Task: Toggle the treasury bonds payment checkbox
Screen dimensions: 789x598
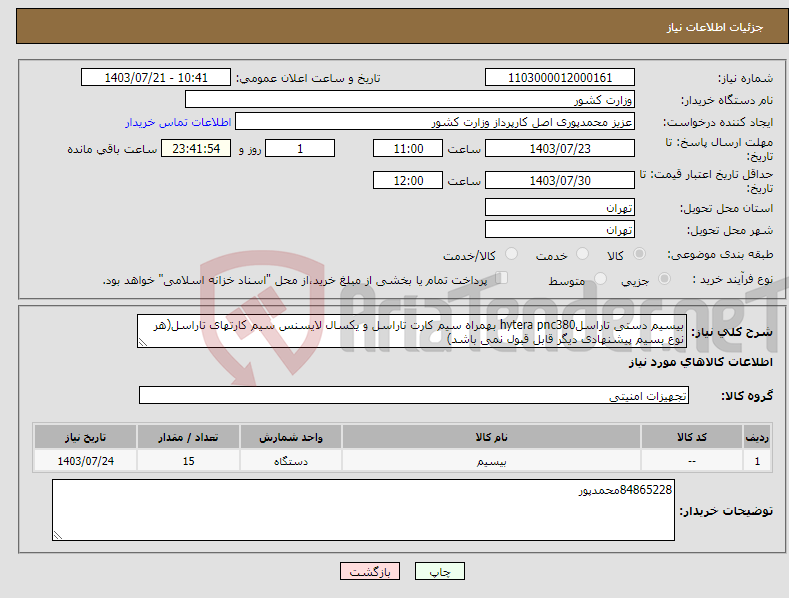Action: click(502, 278)
